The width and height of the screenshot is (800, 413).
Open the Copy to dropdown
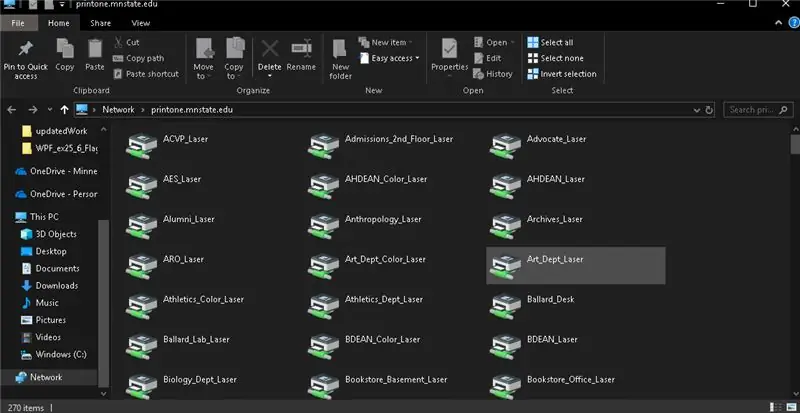click(x=234, y=59)
